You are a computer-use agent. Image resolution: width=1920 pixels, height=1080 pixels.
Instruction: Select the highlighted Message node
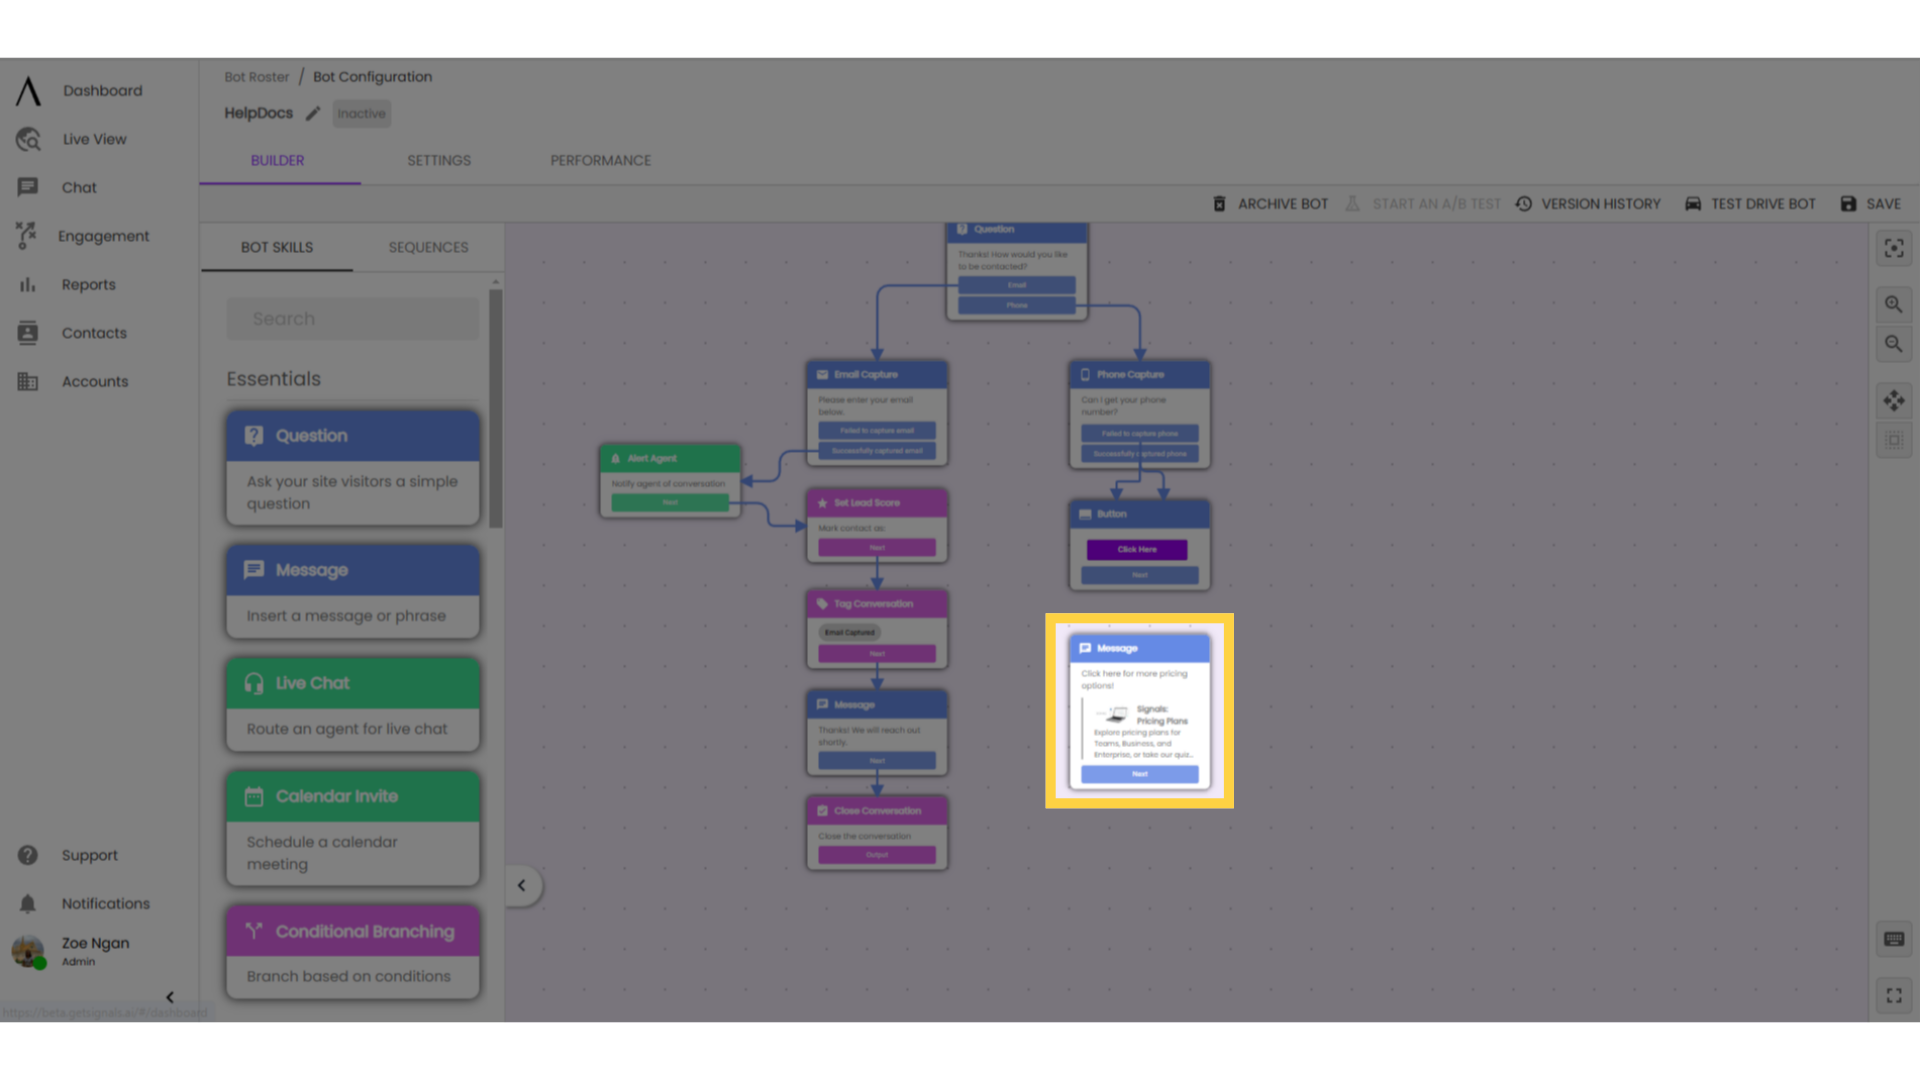pyautogui.click(x=1139, y=709)
